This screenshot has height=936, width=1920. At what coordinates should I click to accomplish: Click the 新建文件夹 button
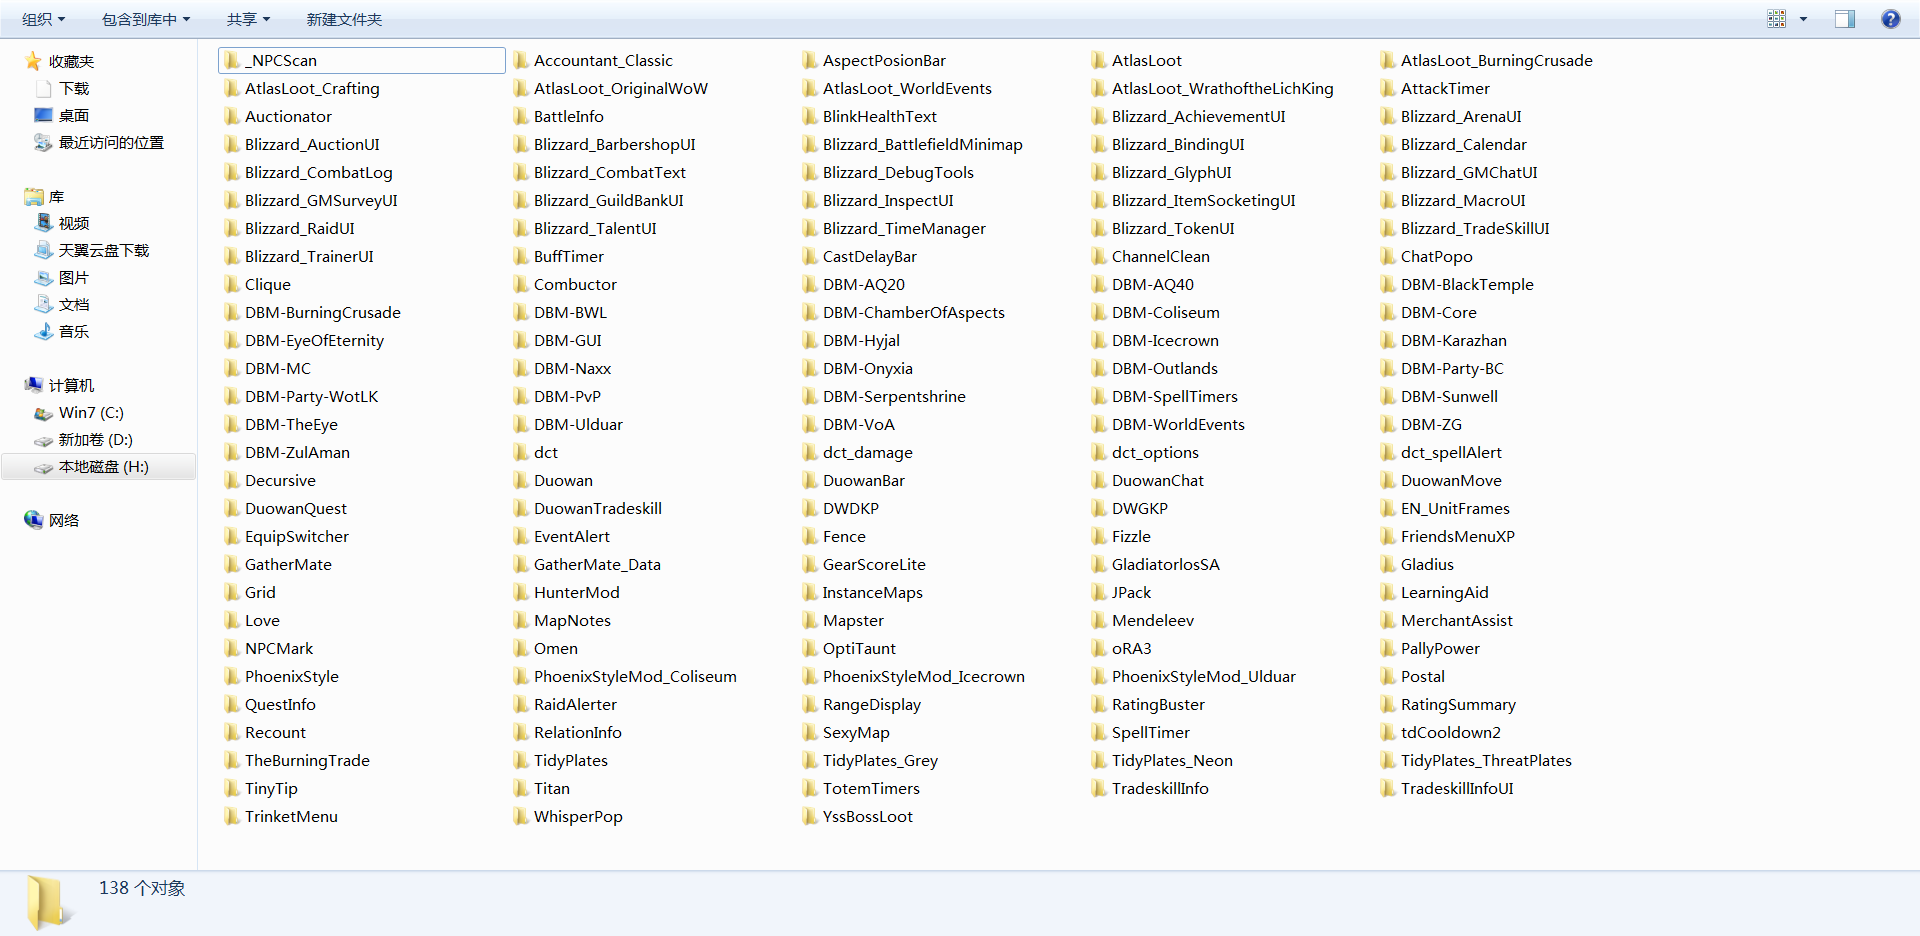344,19
